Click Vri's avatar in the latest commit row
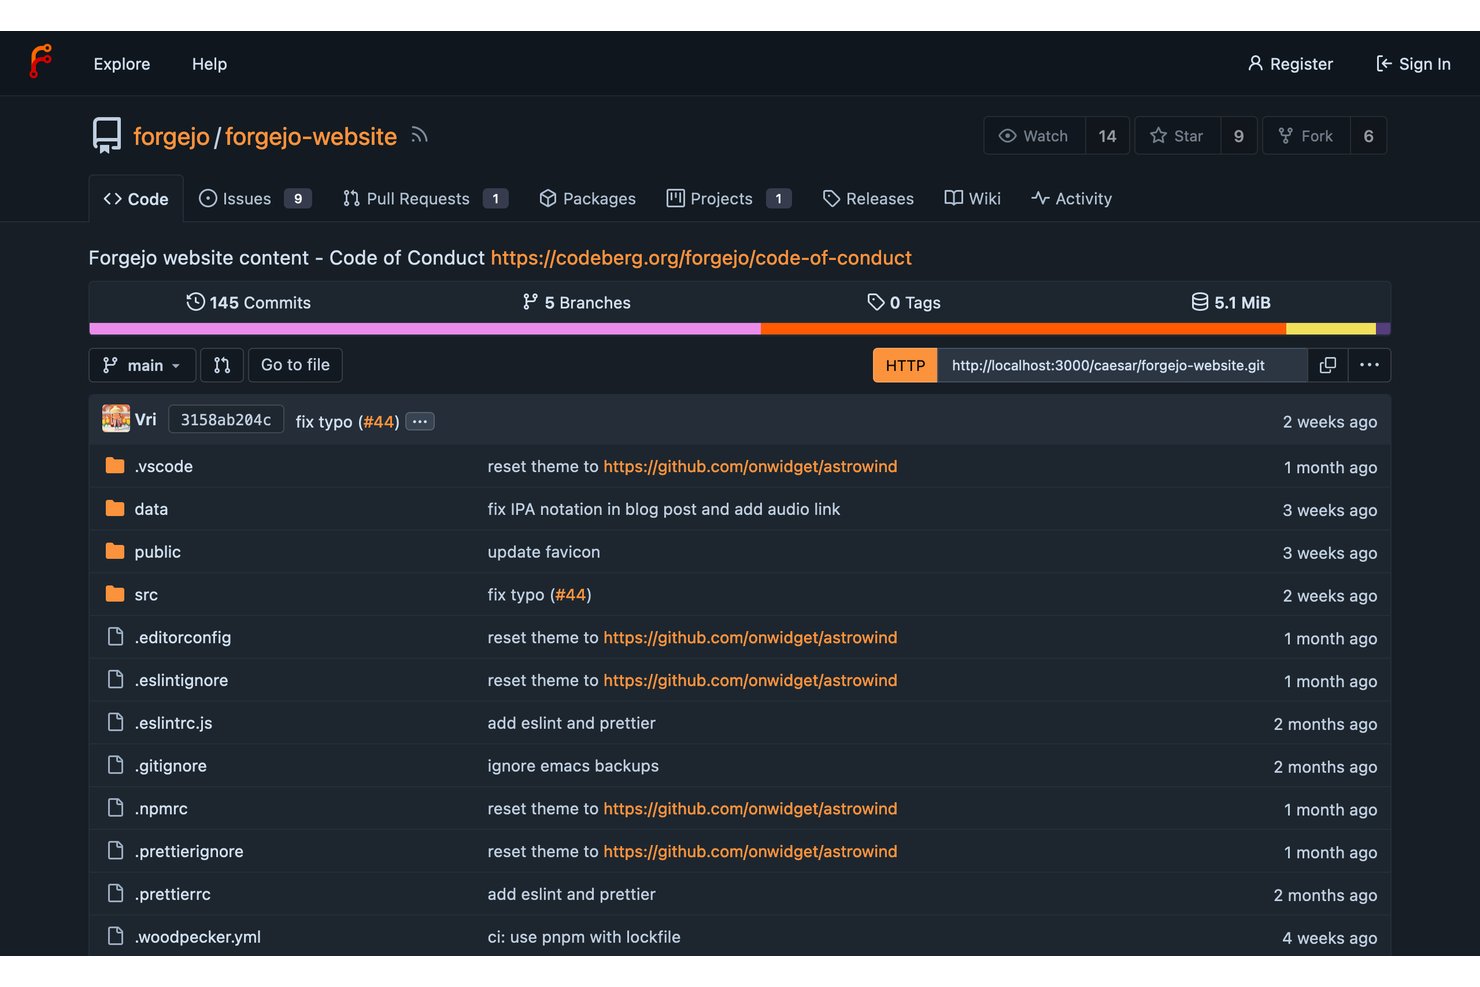Screen dimensions: 1480x987 (x=116, y=419)
